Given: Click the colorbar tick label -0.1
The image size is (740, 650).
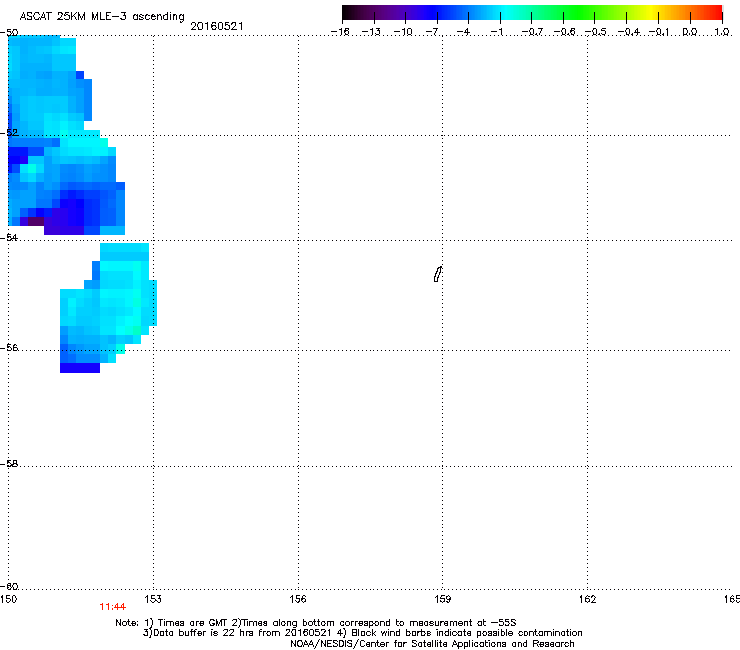Looking at the screenshot, I should click(x=659, y=32).
